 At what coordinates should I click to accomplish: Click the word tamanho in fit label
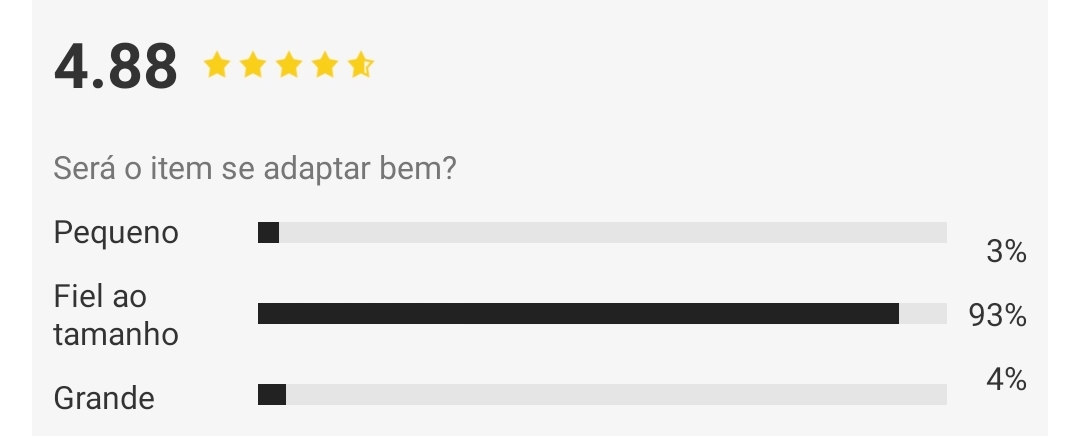116,335
